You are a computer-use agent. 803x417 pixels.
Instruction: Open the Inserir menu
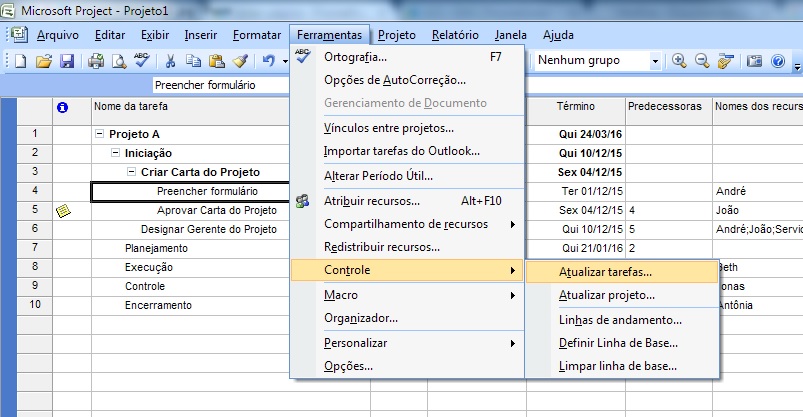click(201, 35)
